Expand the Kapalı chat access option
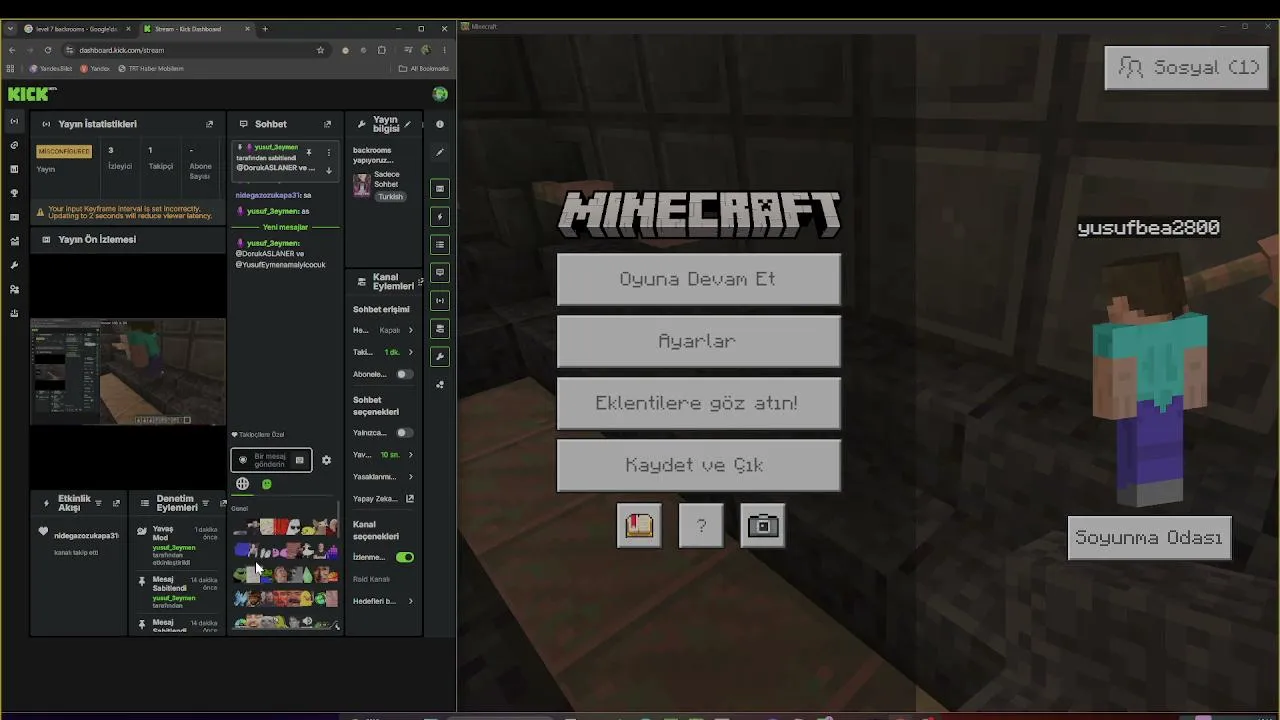Image resolution: width=1280 pixels, height=720 pixels. click(x=410, y=330)
